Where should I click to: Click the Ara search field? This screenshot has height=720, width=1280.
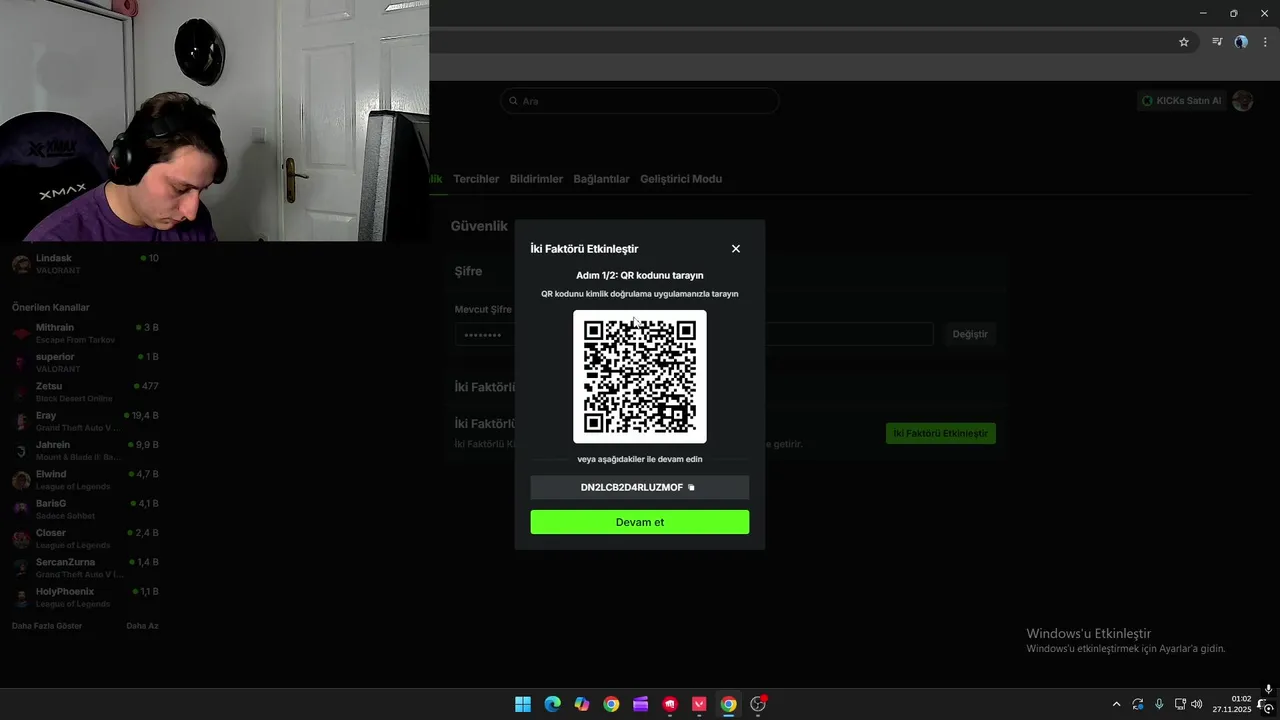[640, 101]
